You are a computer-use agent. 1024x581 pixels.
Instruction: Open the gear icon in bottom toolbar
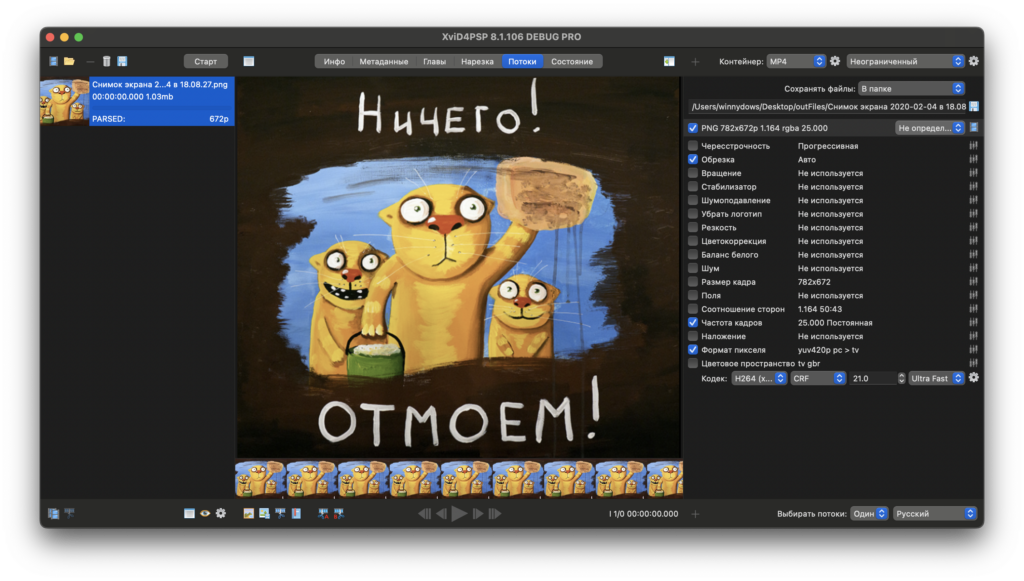click(221, 514)
